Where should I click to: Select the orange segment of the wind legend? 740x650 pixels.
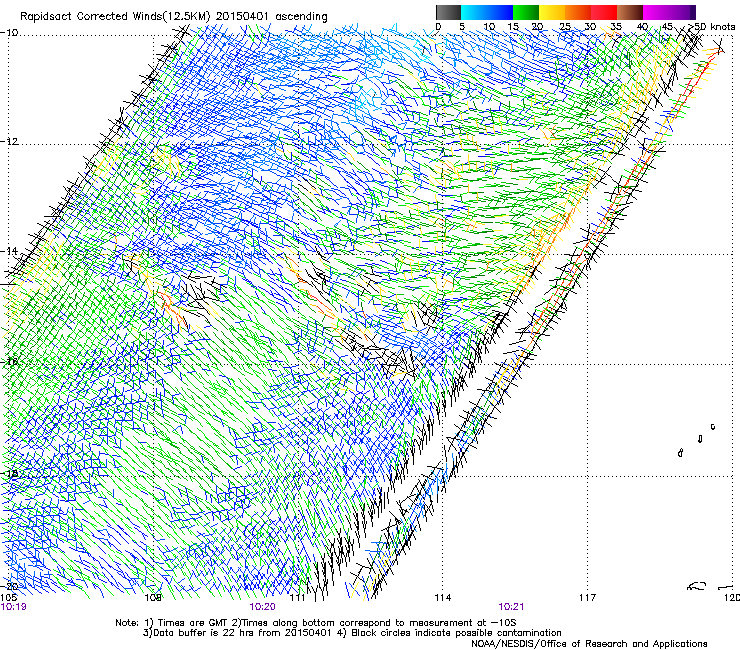(578, 12)
